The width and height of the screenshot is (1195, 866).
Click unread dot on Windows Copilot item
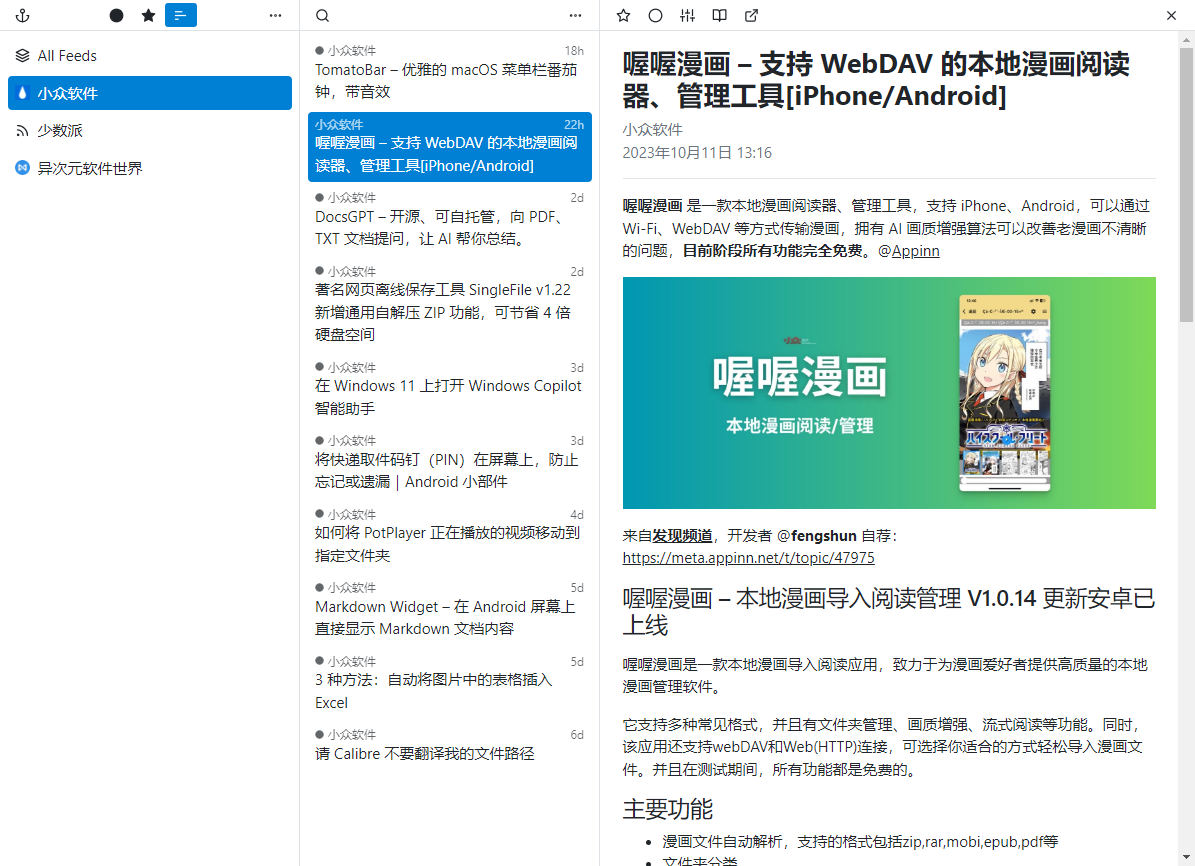[319, 367]
